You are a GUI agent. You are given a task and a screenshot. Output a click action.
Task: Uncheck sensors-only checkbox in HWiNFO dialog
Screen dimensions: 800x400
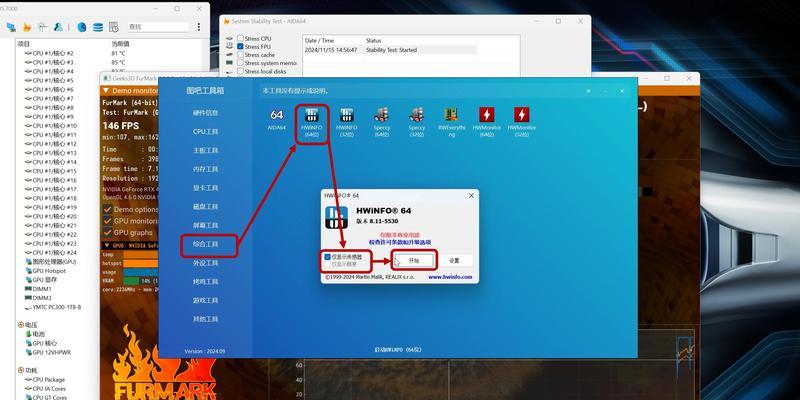(328, 257)
